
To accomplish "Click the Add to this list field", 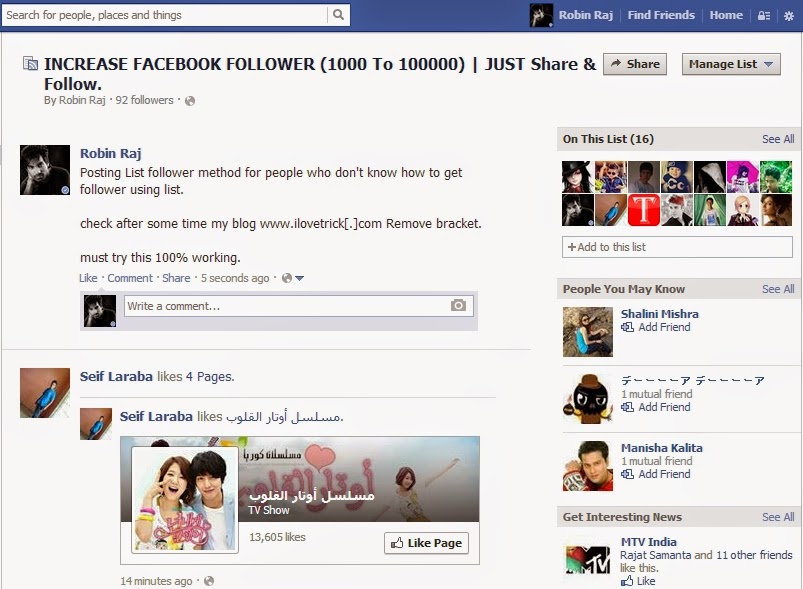I will click(677, 247).
